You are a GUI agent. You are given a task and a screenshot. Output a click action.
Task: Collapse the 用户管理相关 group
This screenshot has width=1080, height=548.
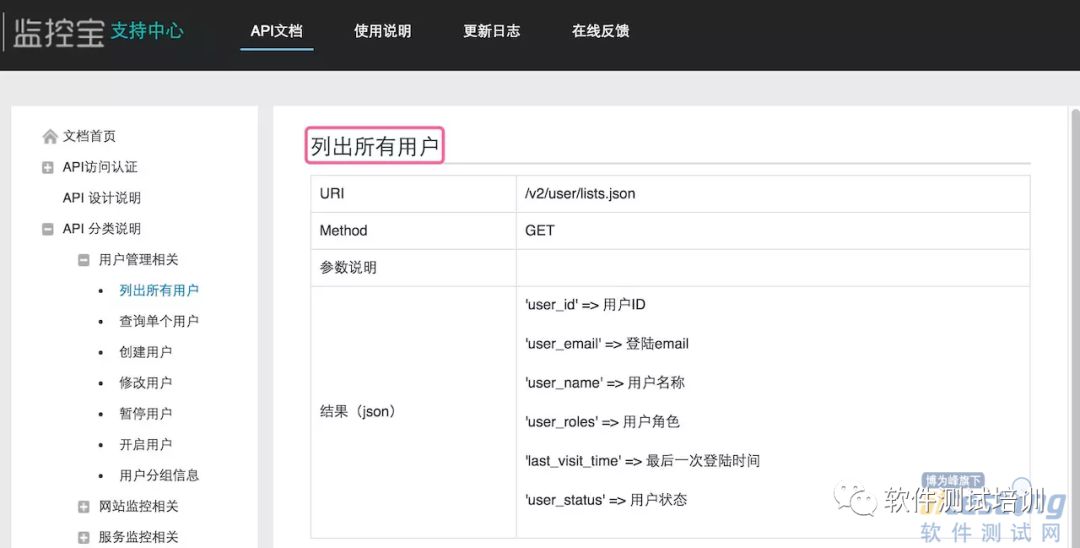(x=83, y=260)
